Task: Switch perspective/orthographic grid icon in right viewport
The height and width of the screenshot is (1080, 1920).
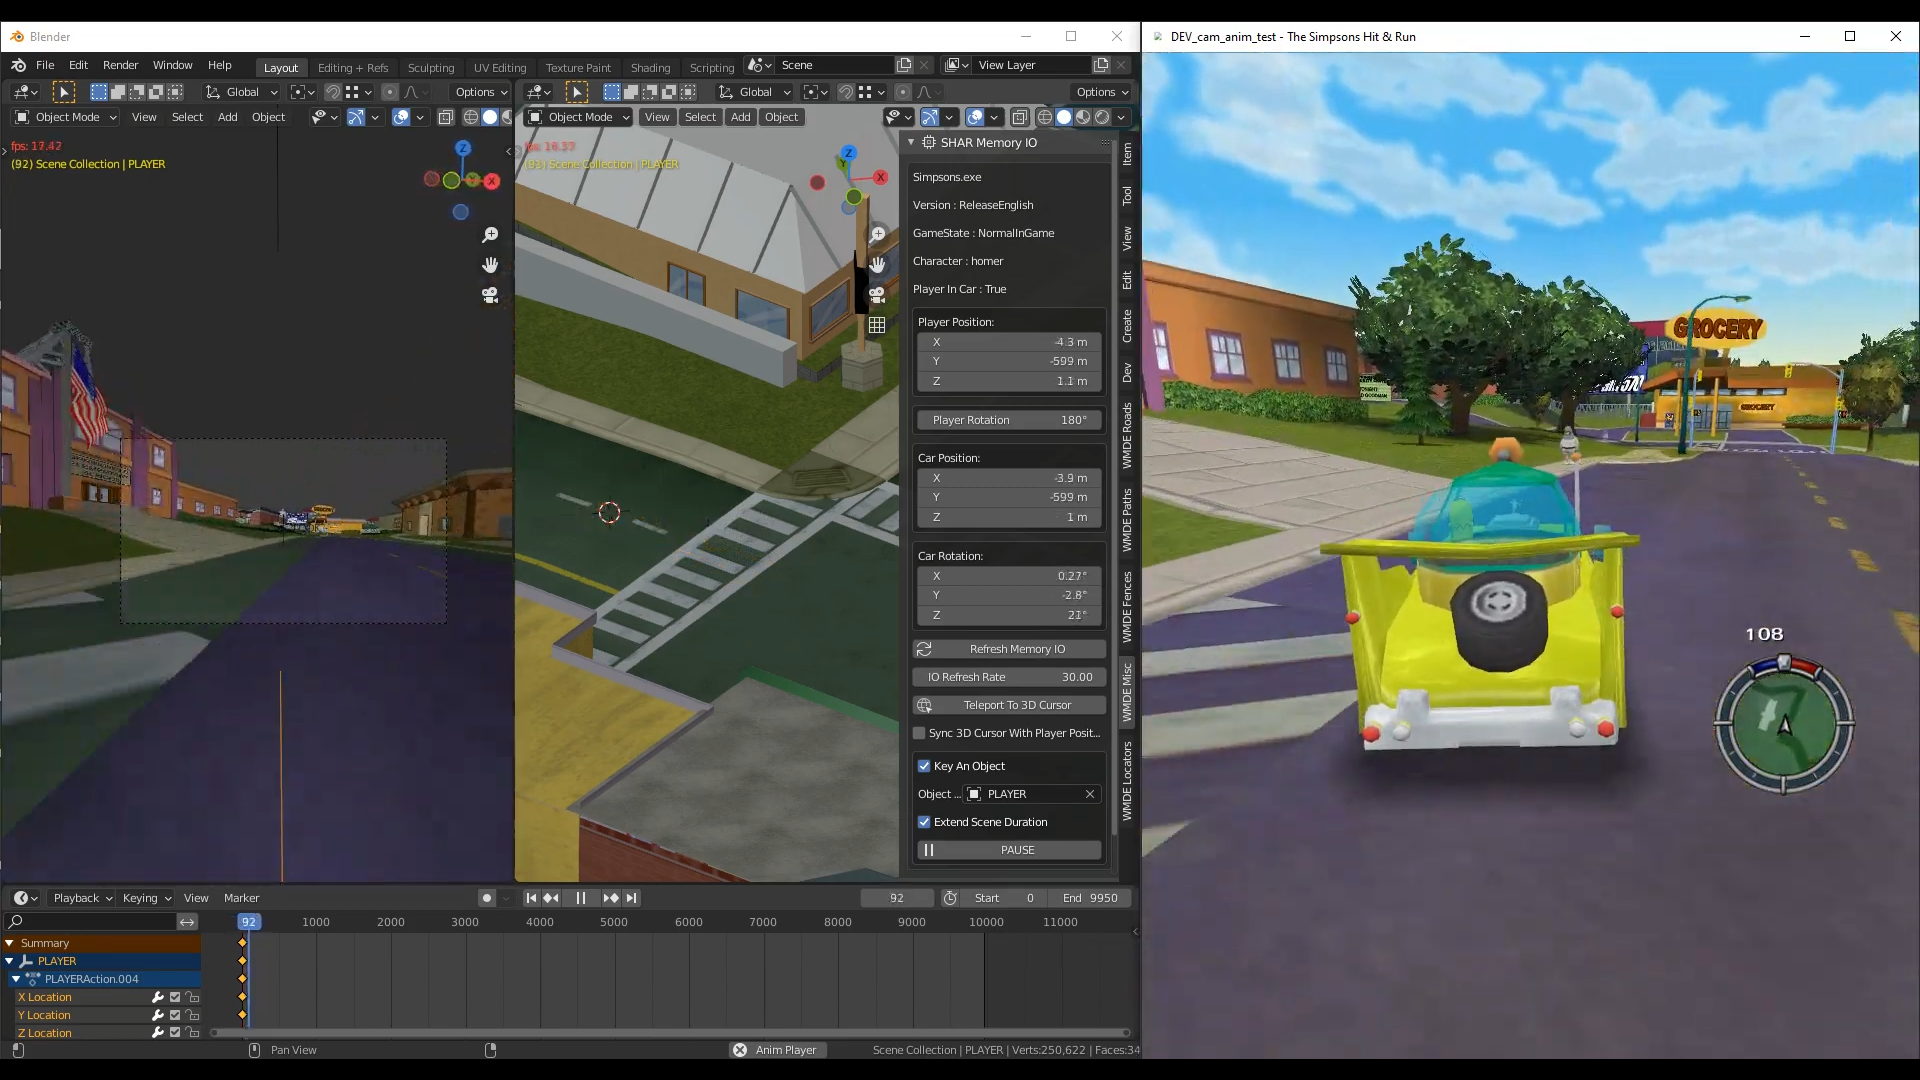Action: [877, 325]
